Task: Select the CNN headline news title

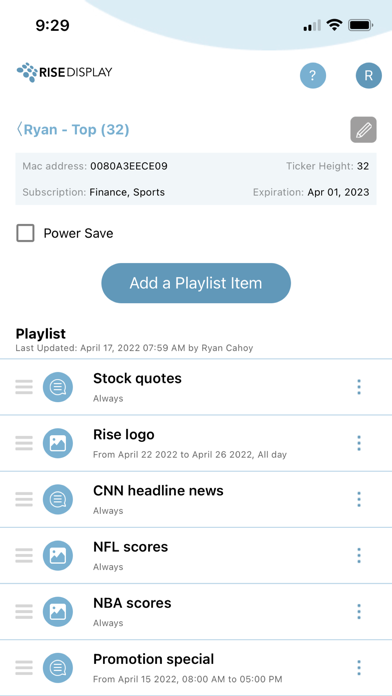Action: 158,490
